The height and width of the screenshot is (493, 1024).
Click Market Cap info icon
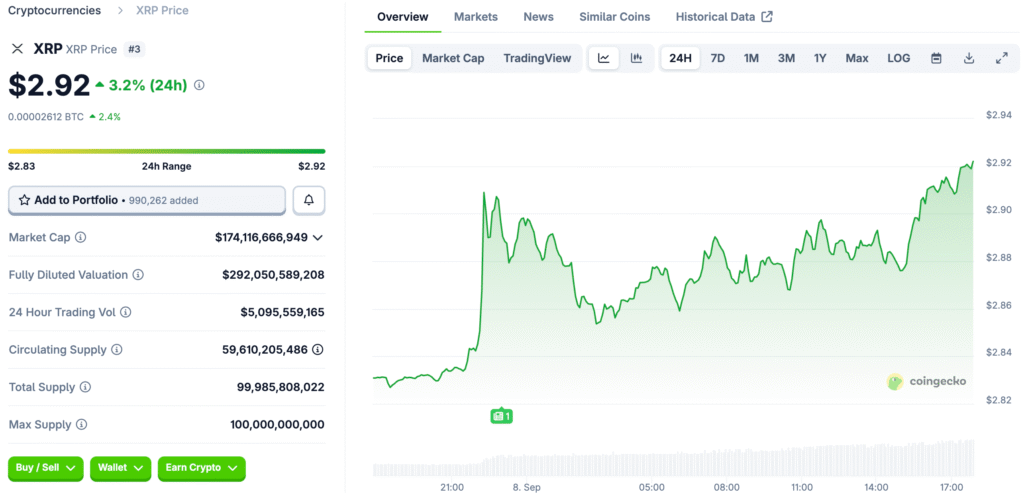pos(80,238)
